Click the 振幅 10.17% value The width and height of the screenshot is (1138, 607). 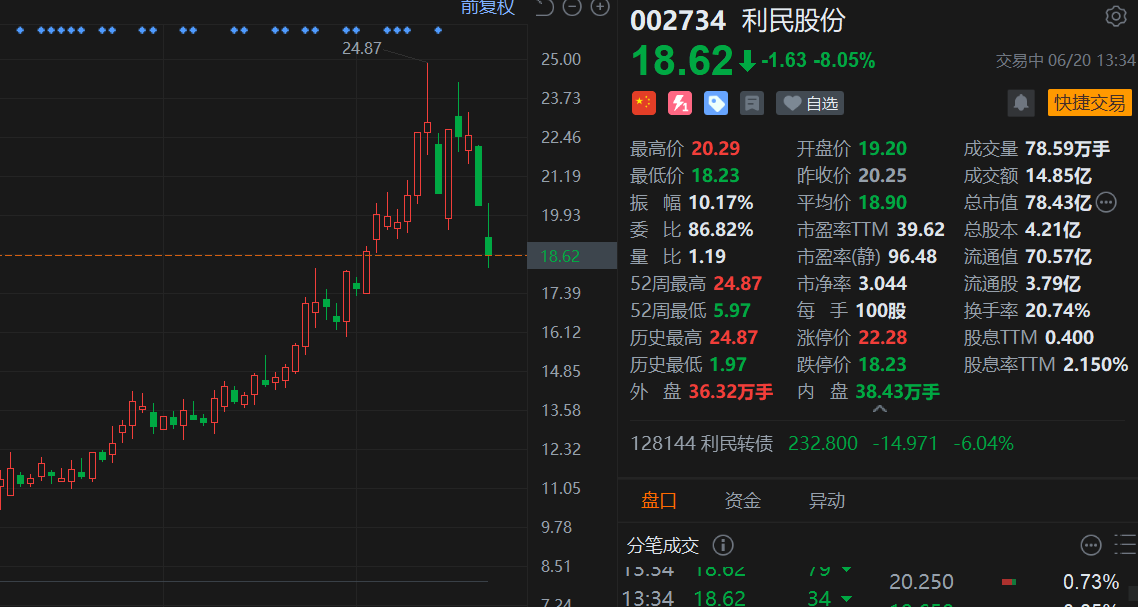723,203
